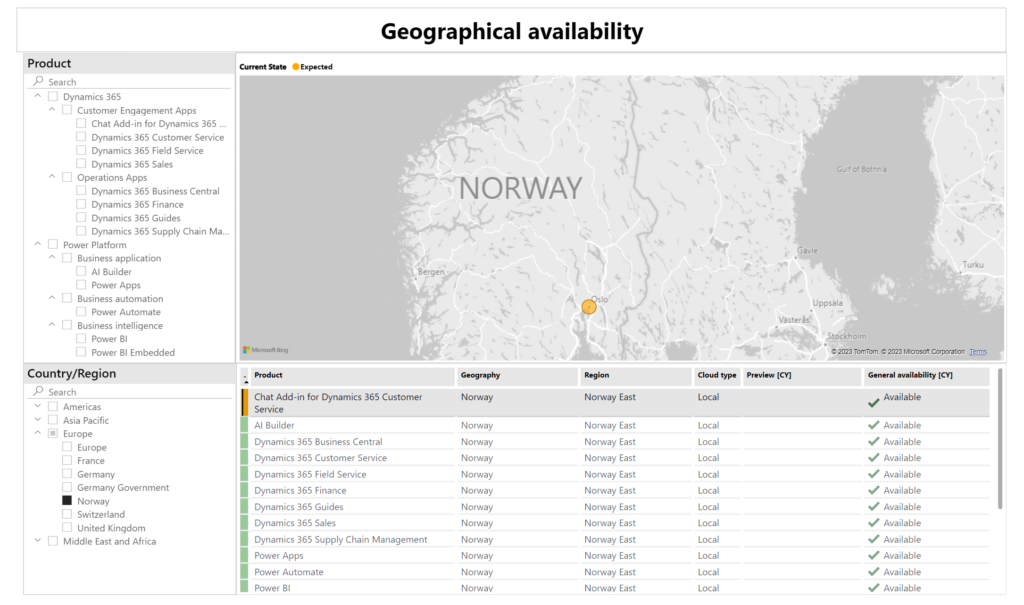Click 'Chat Add-in for Dynamics 365 Customer Service' in the table

338,402
